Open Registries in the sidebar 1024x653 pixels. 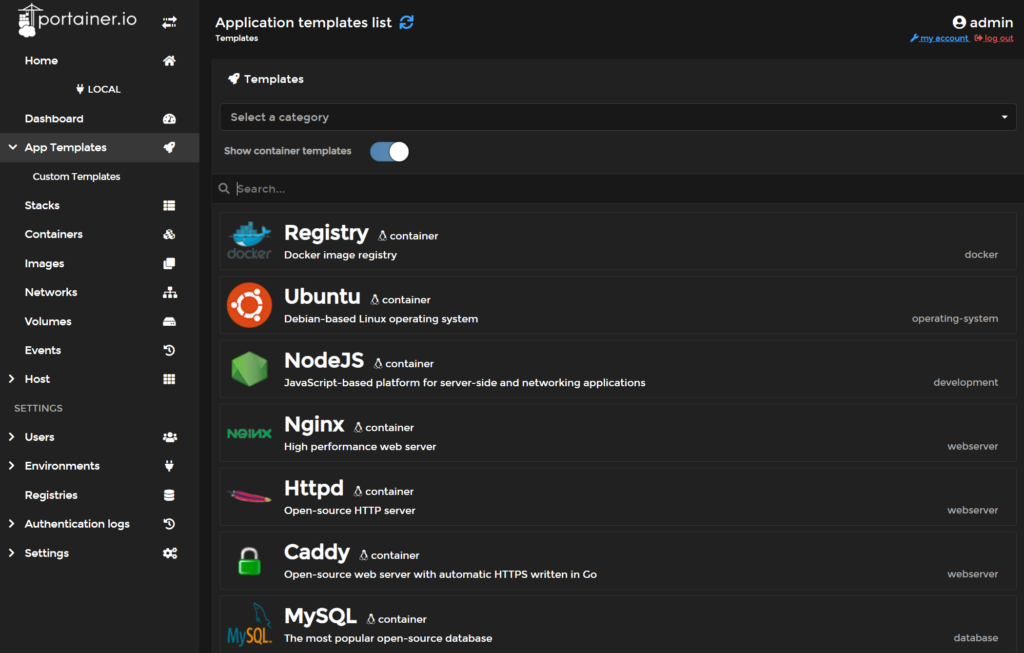pos(51,495)
